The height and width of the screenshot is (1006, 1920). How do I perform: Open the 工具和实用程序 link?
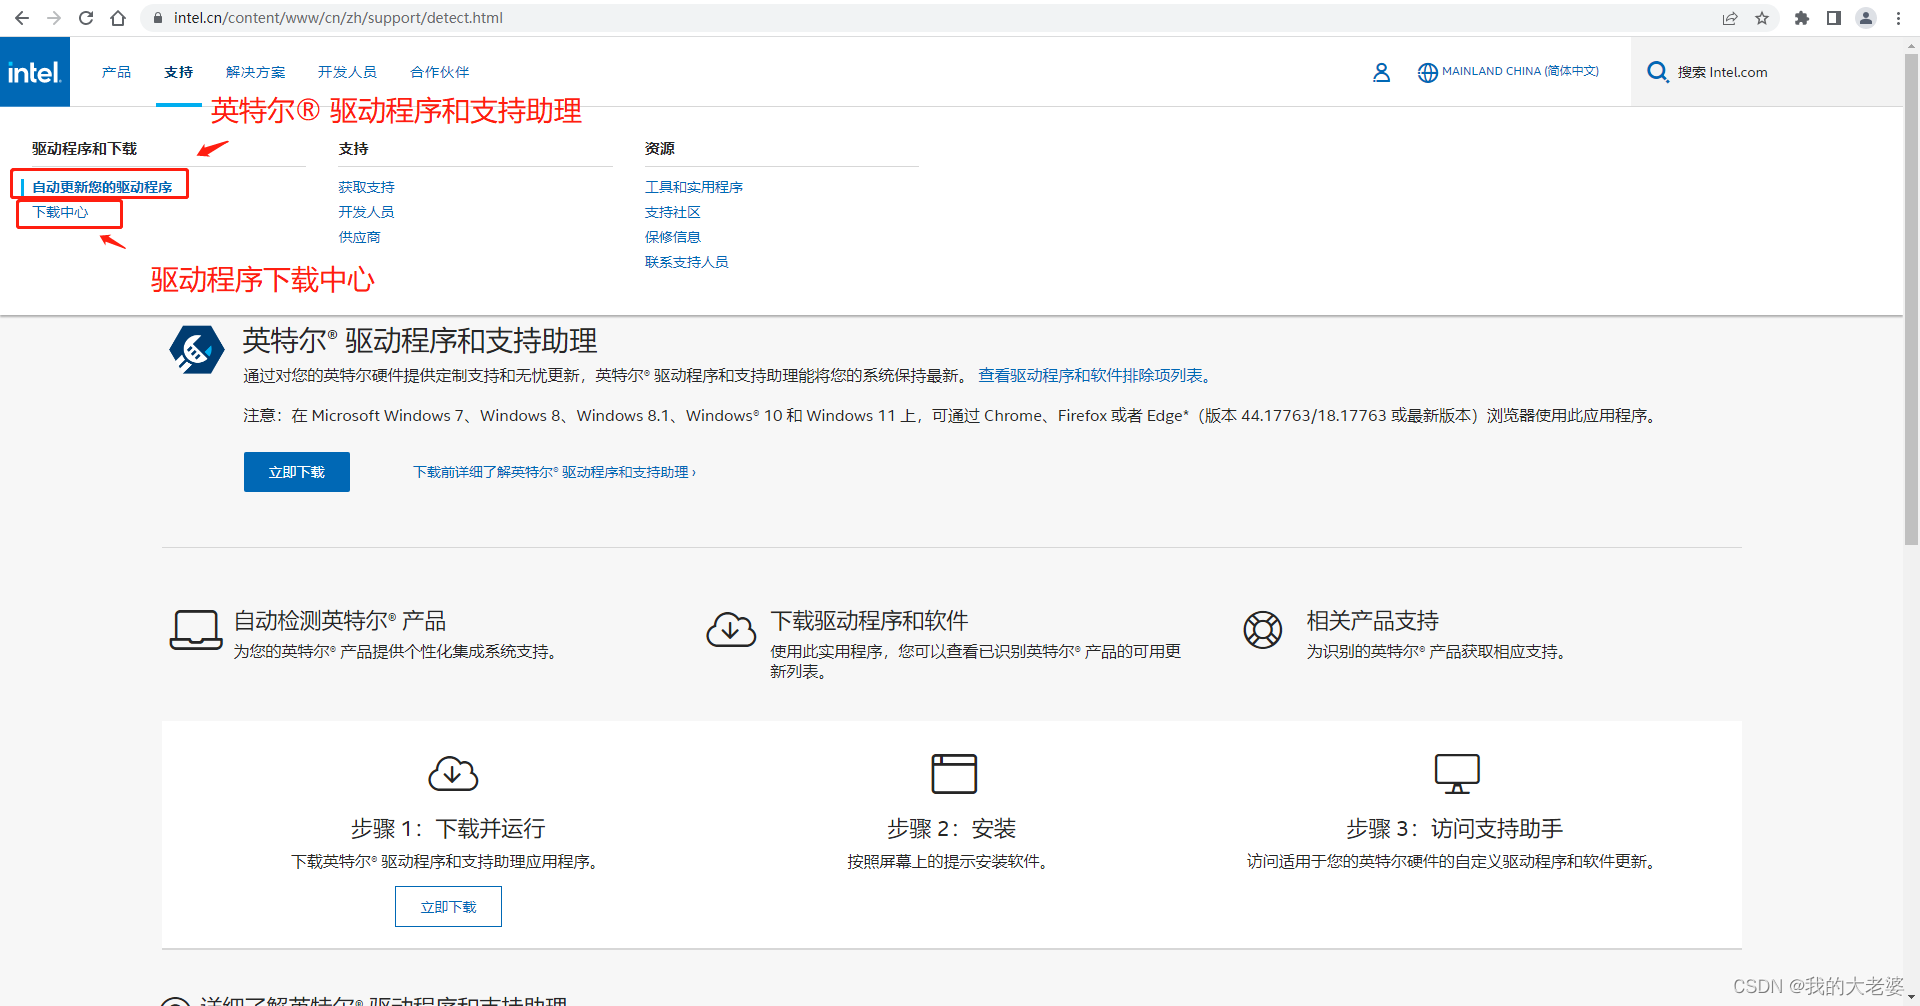[x=694, y=187]
